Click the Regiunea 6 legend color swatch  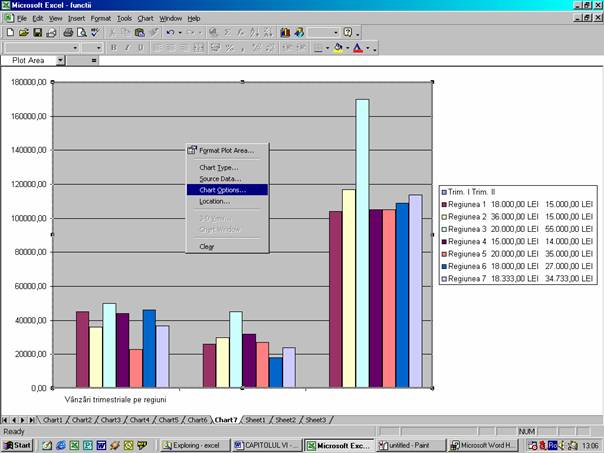445,267
